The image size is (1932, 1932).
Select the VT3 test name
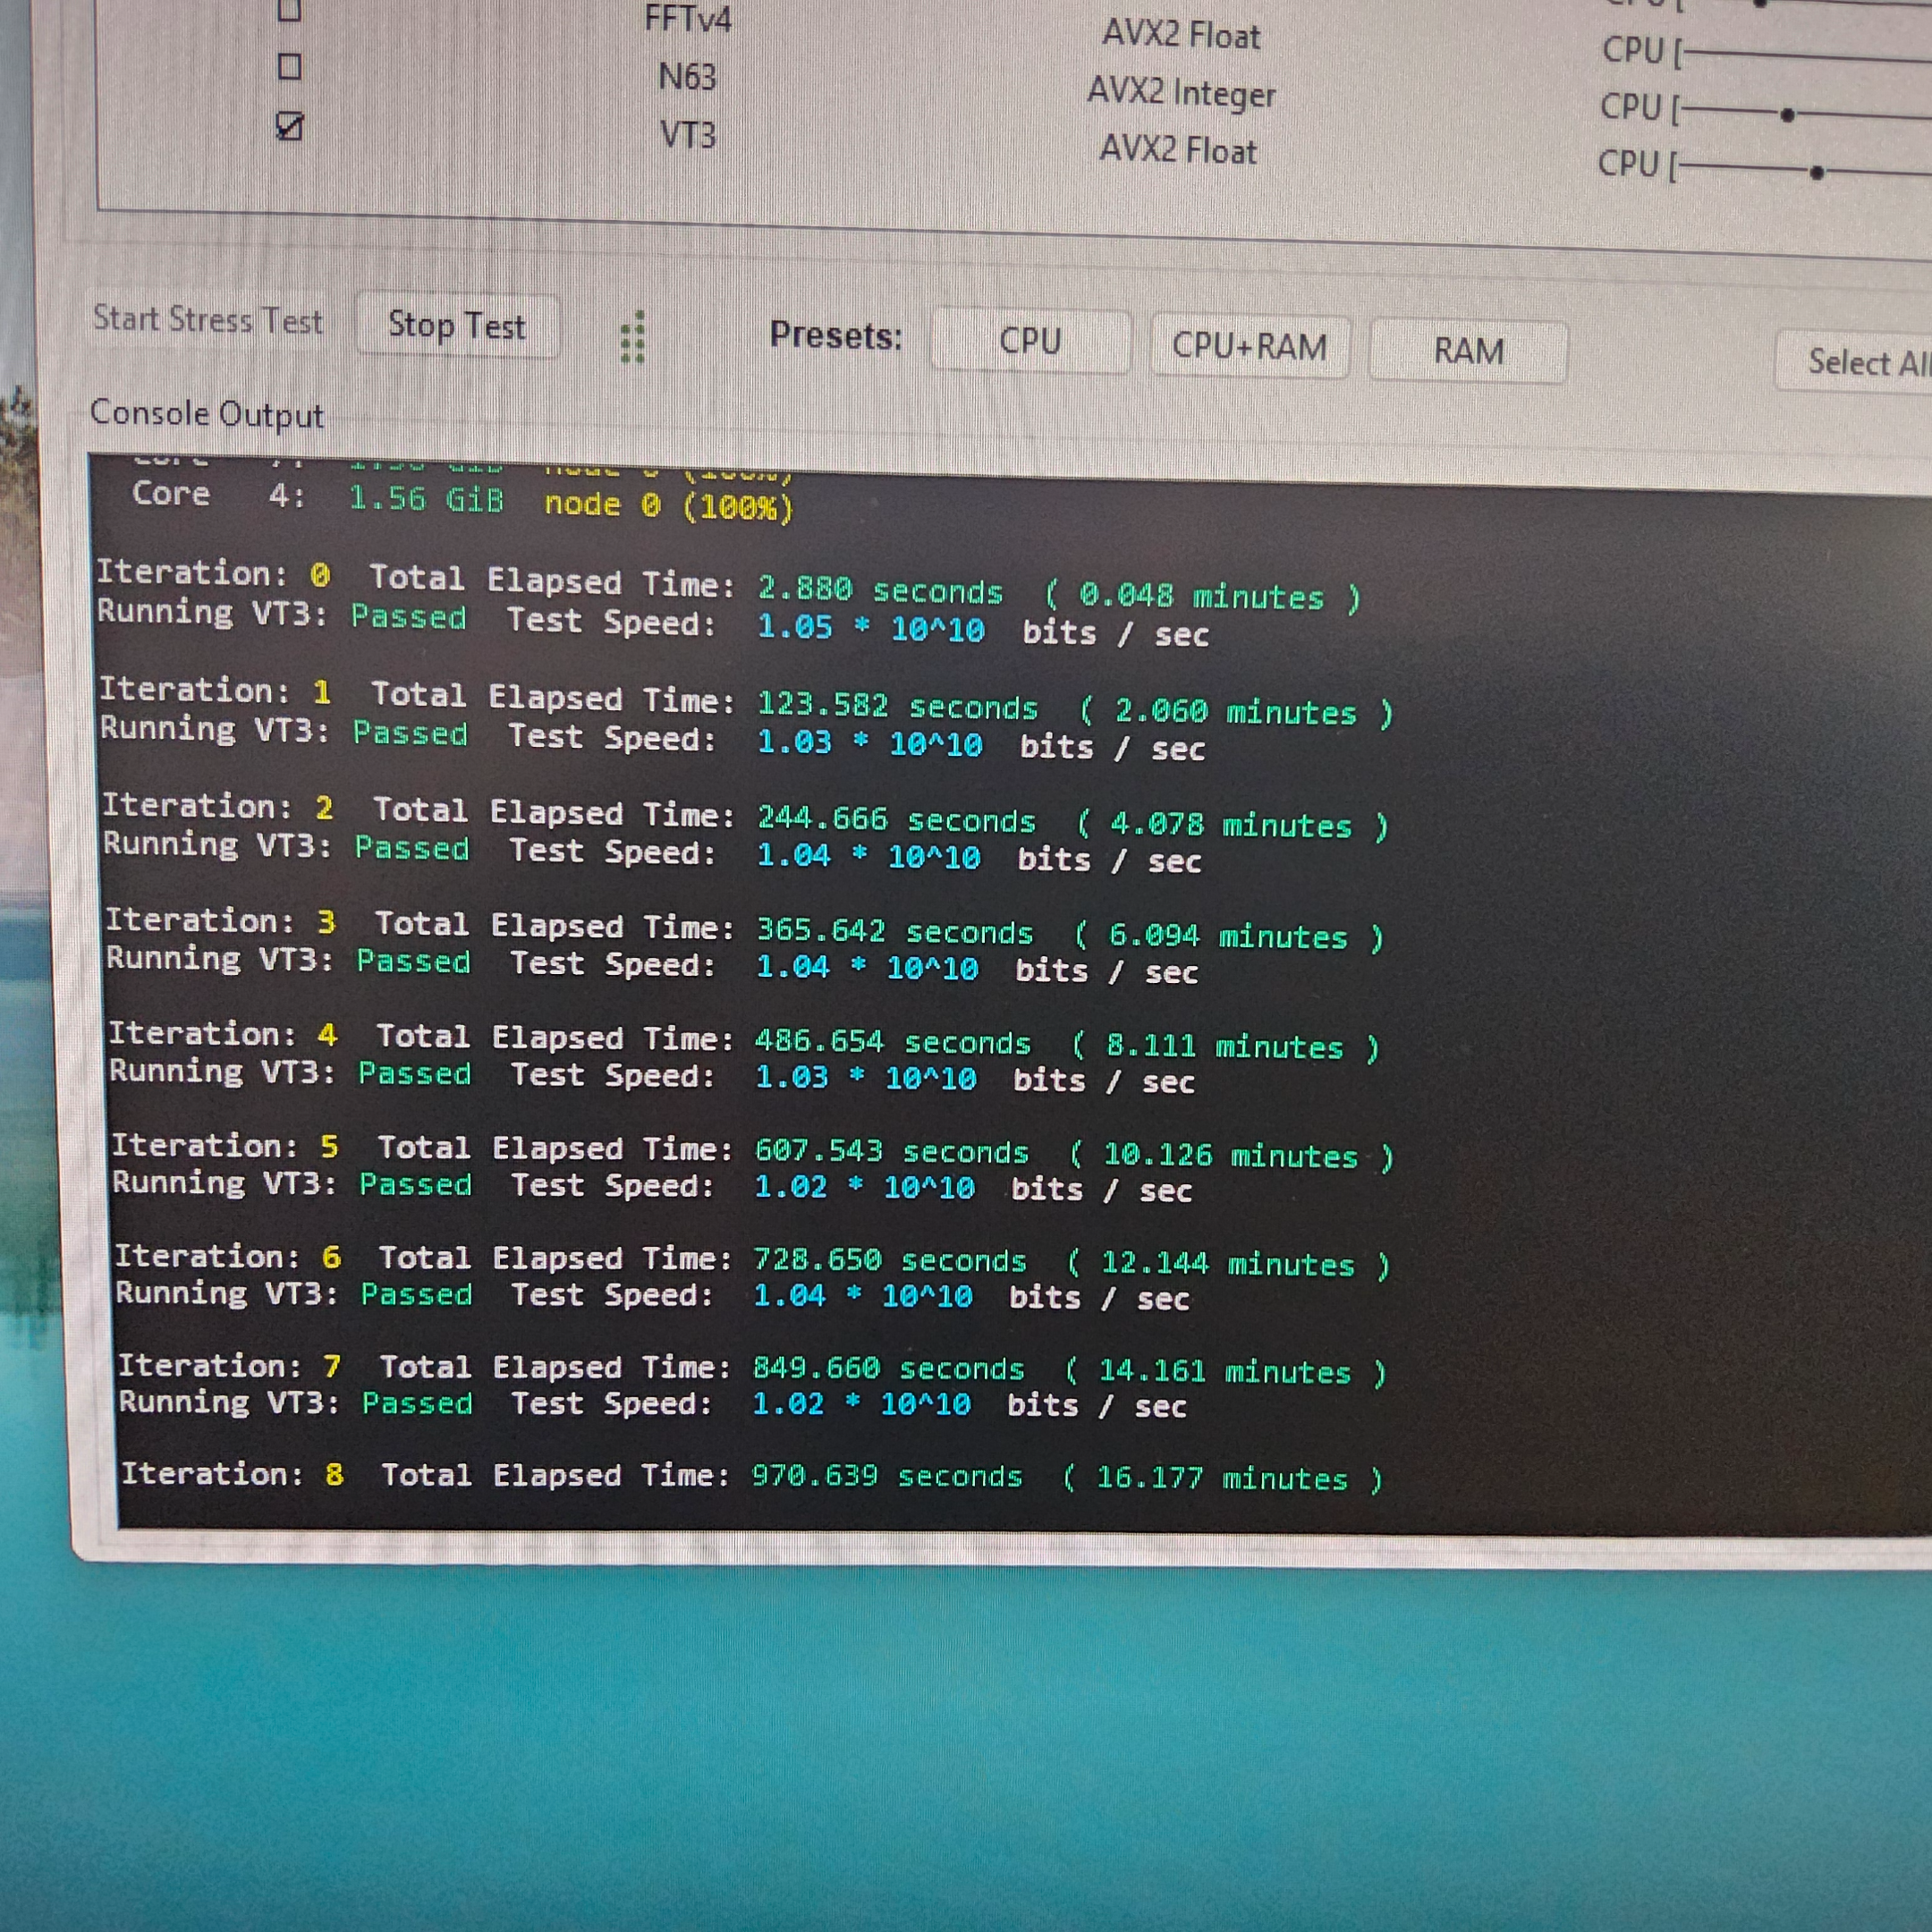[x=688, y=135]
